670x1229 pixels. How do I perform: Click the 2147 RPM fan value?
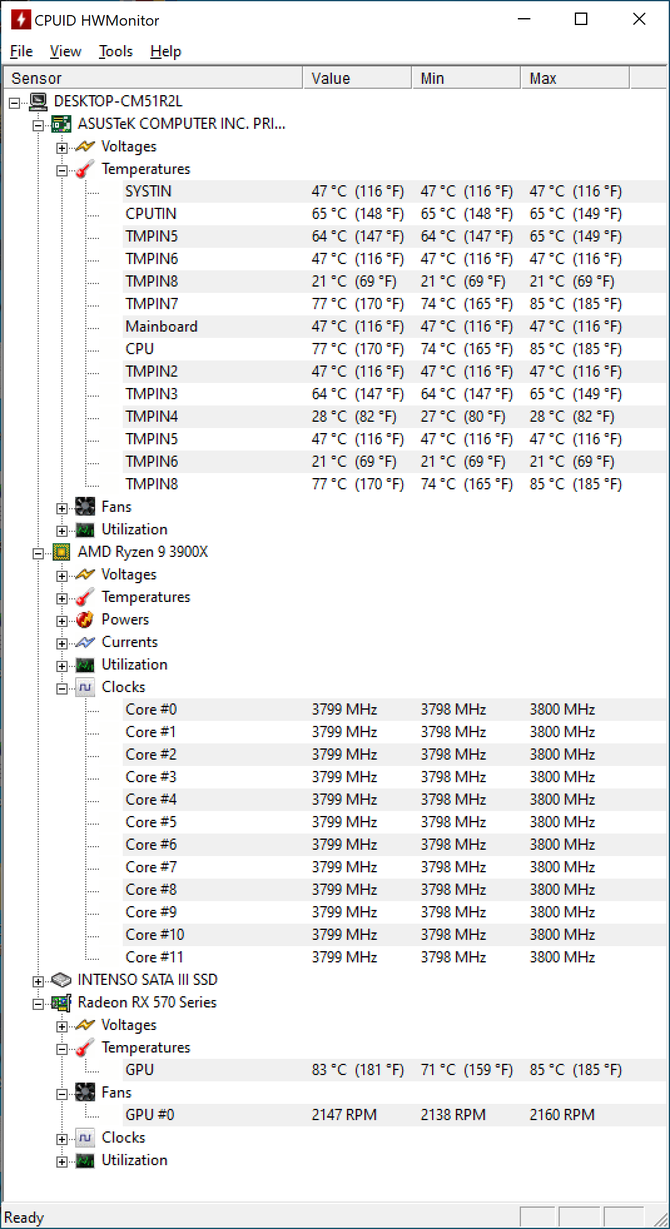click(347, 1115)
